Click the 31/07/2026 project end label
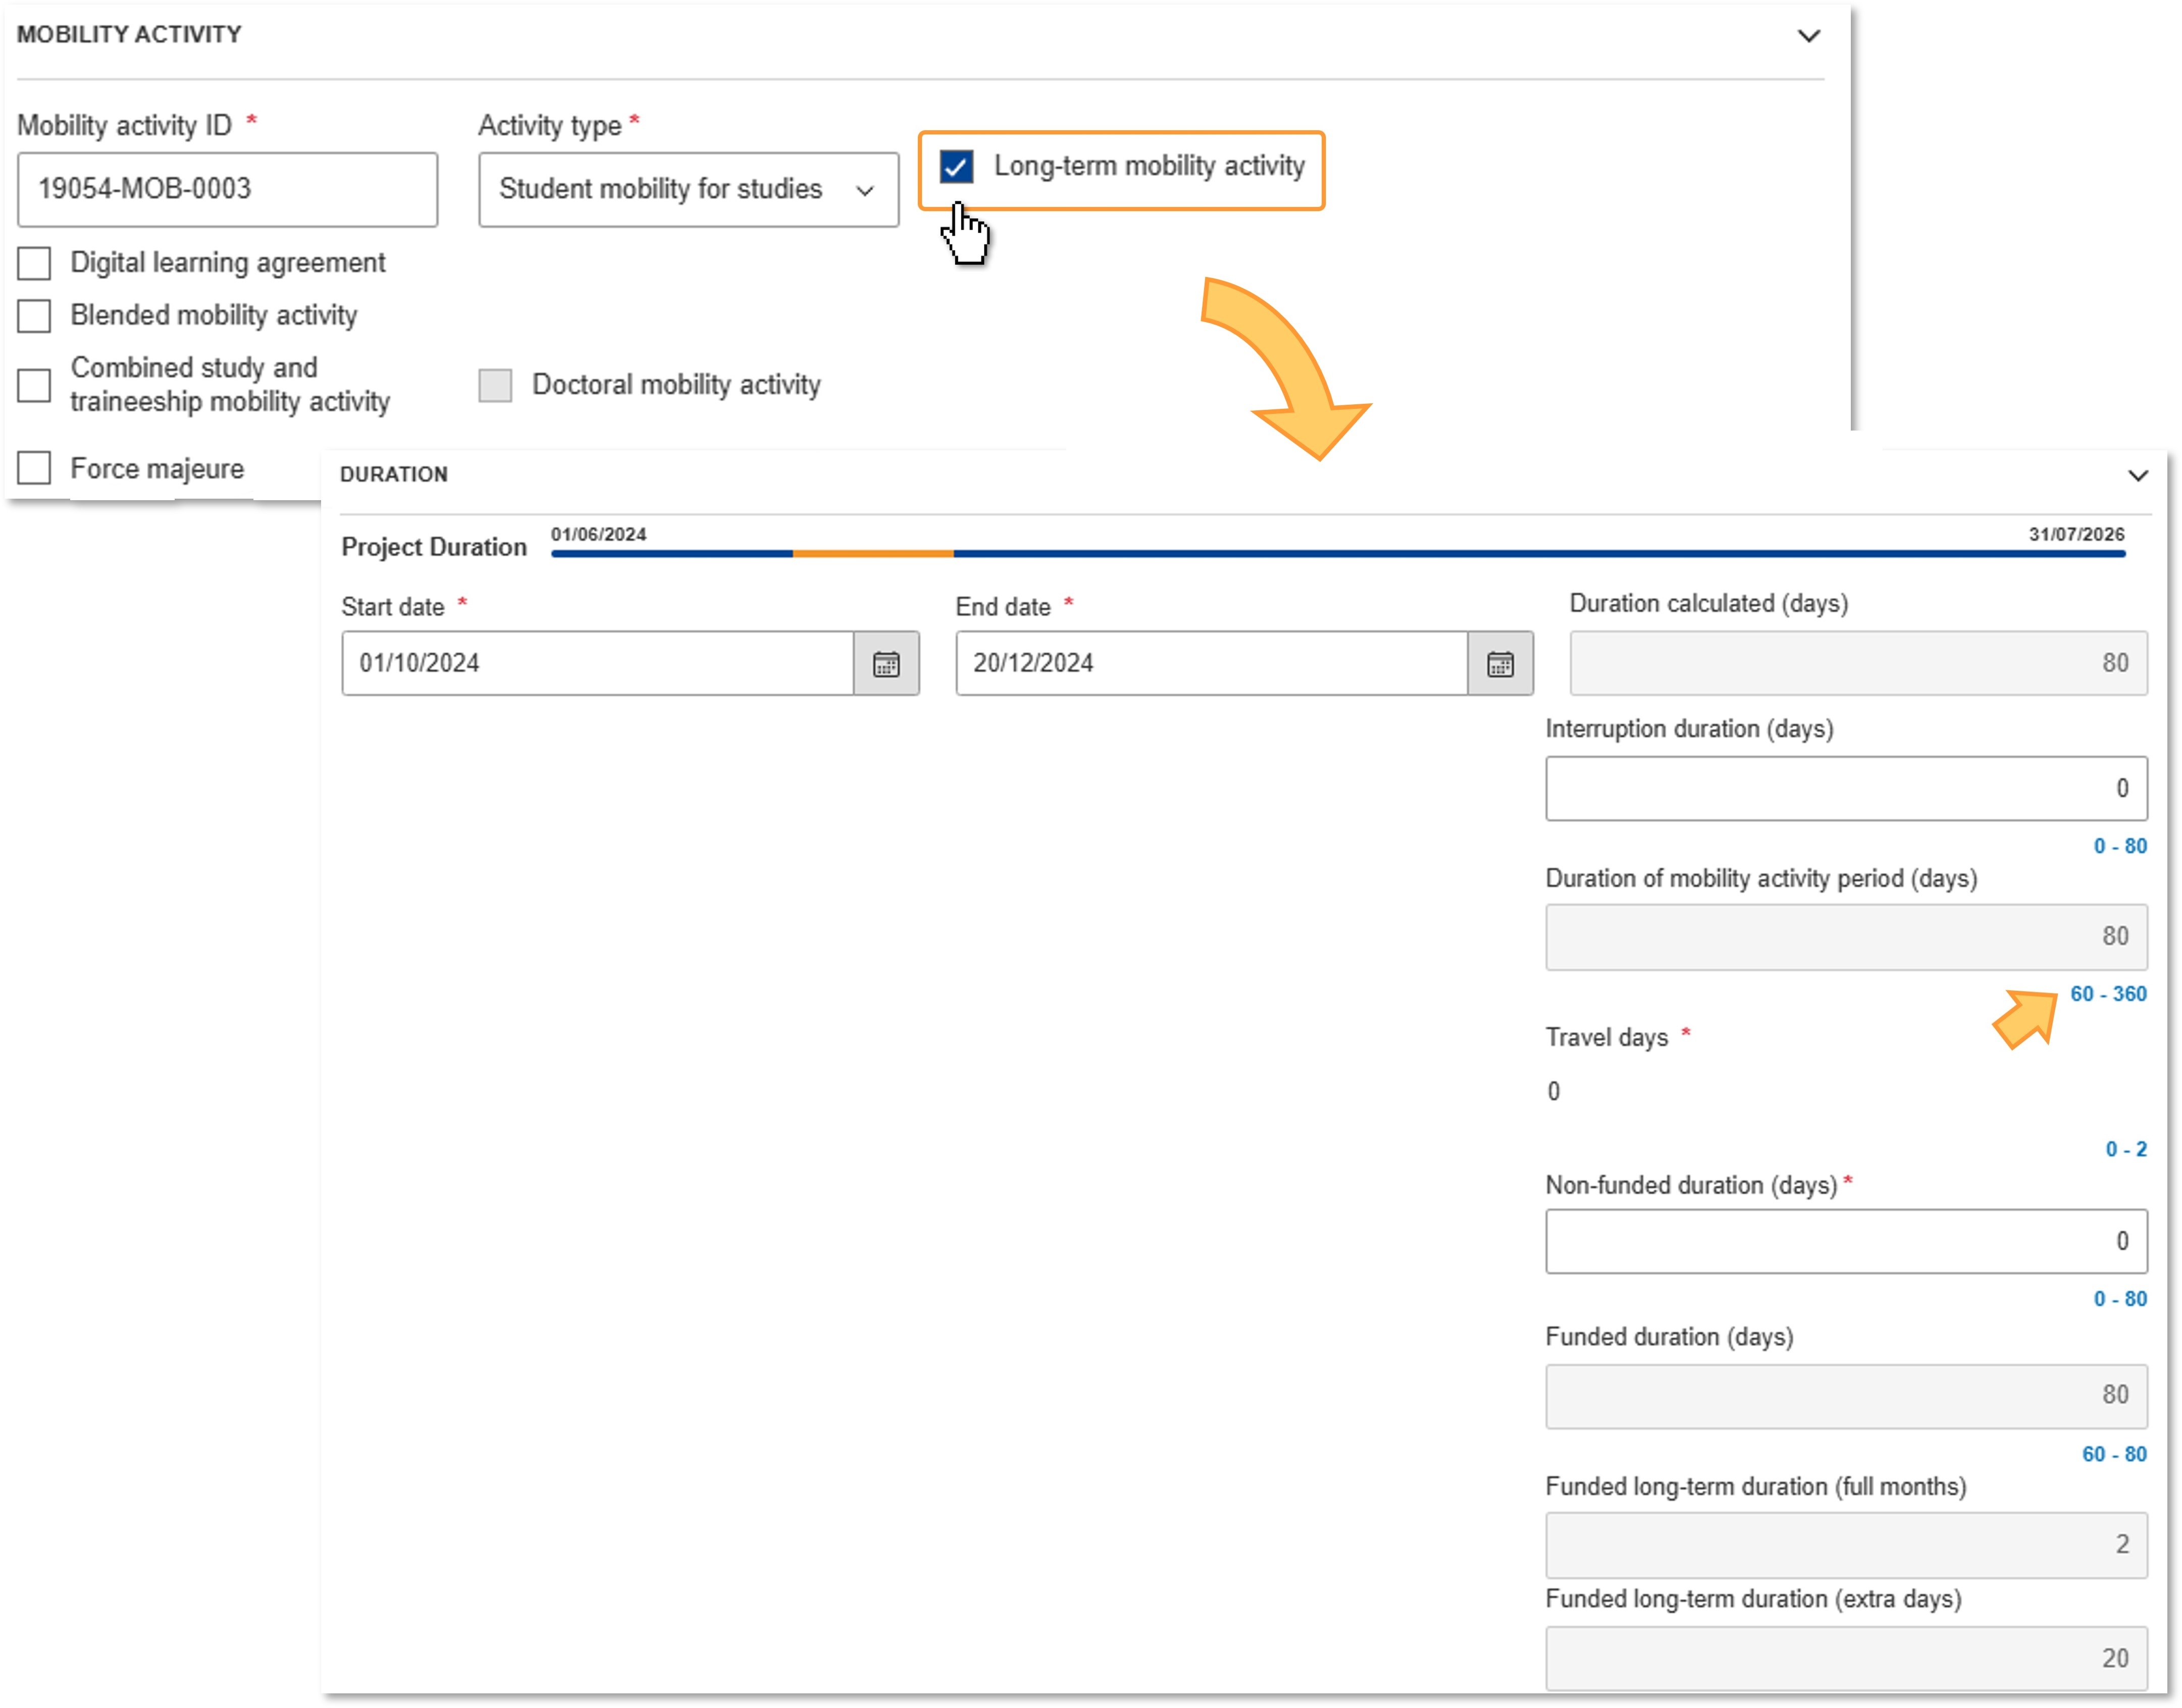The image size is (2182, 1708). click(2076, 534)
